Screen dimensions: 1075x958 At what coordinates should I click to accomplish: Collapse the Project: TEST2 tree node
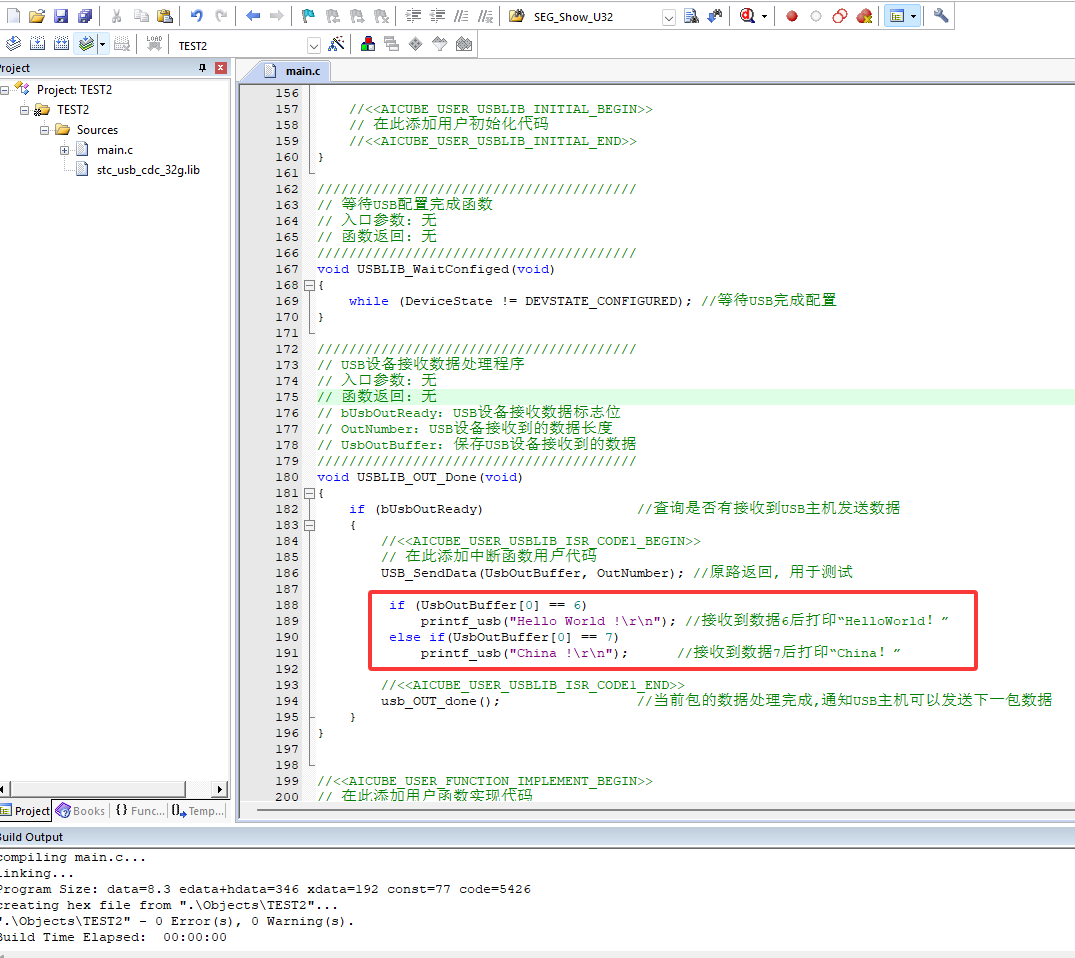pyautogui.click(x=5, y=90)
